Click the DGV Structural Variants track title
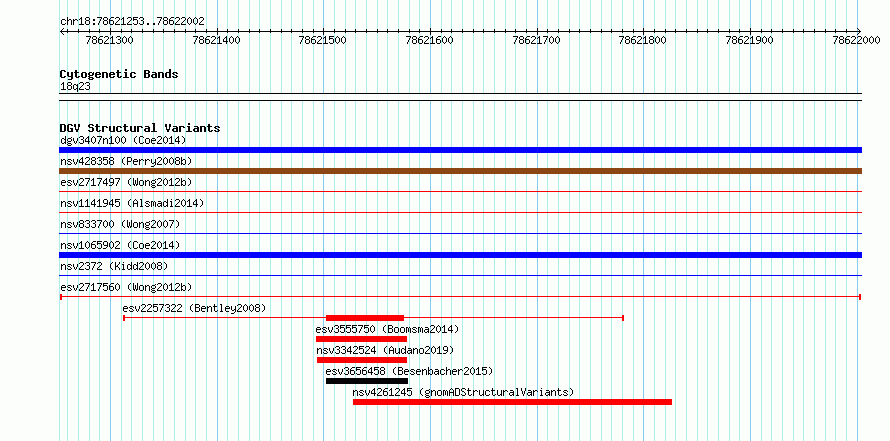The height and width of the screenshot is (441, 890). (x=140, y=128)
